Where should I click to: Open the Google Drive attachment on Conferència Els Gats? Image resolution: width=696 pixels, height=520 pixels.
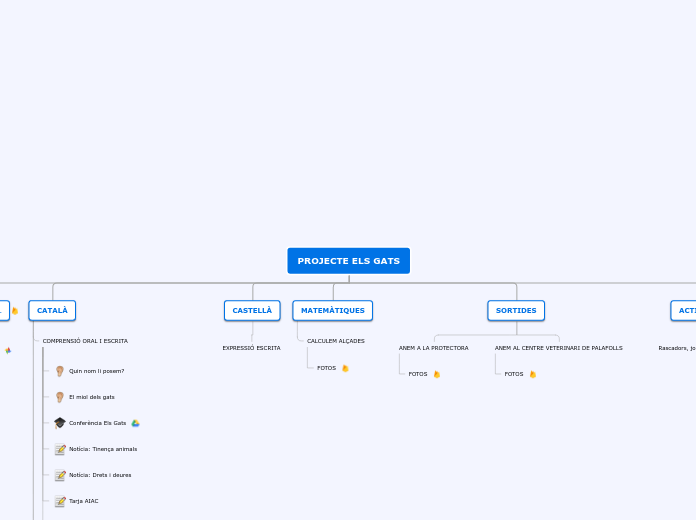click(135, 423)
